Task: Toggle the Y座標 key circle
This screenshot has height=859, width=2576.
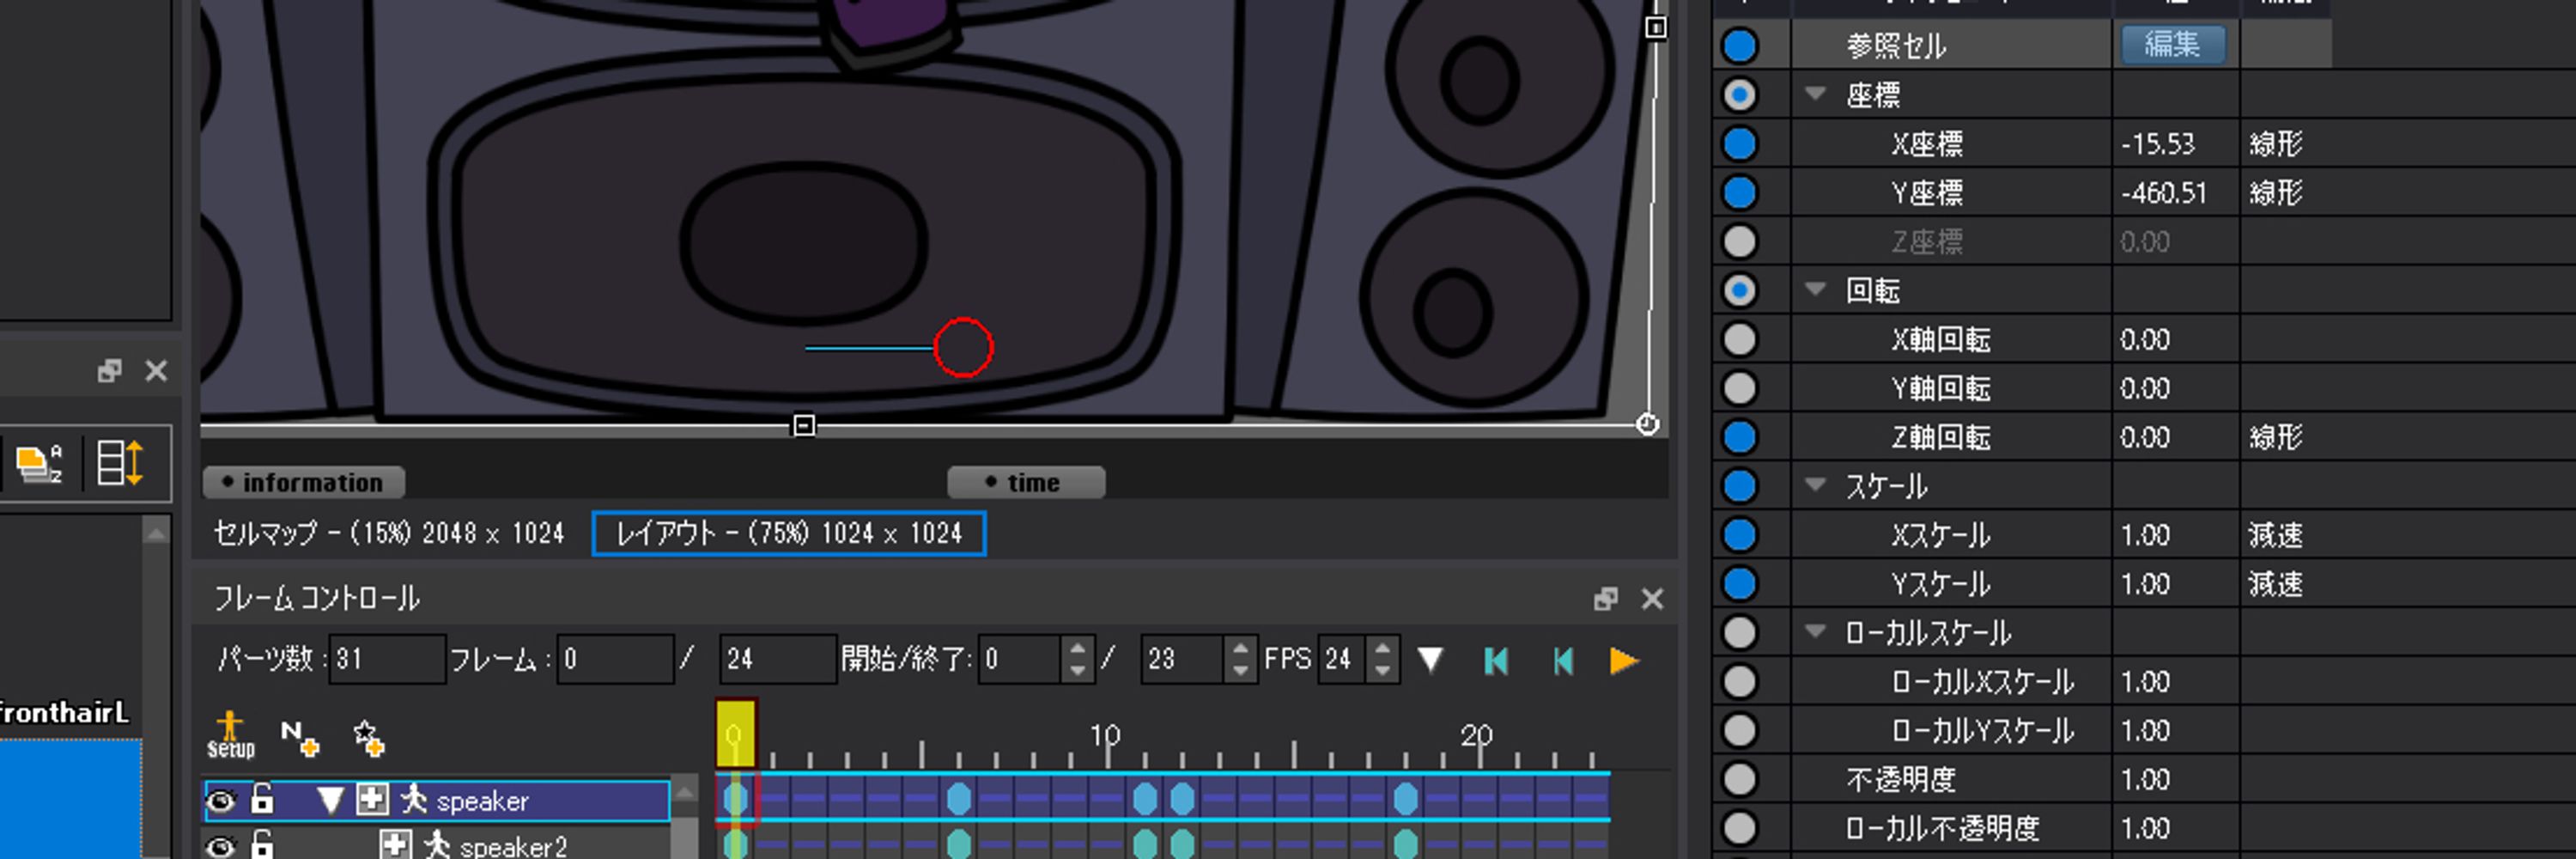Action: pyautogui.click(x=1740, y=193)
